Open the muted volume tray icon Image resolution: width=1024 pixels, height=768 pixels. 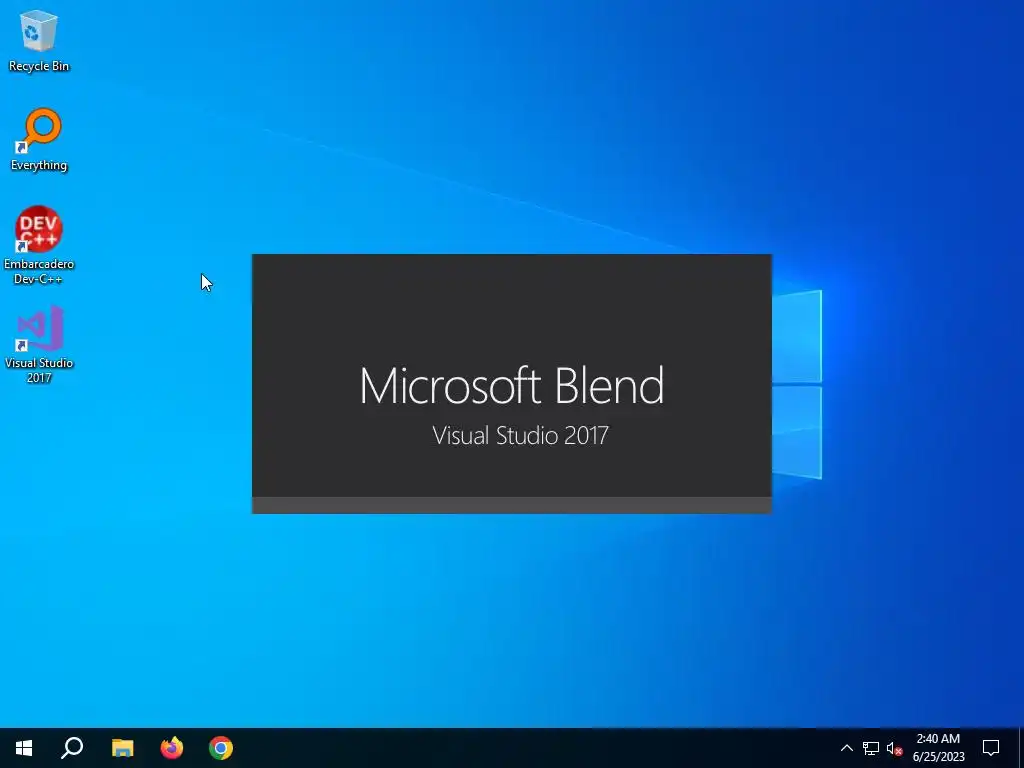click(894, 748)
